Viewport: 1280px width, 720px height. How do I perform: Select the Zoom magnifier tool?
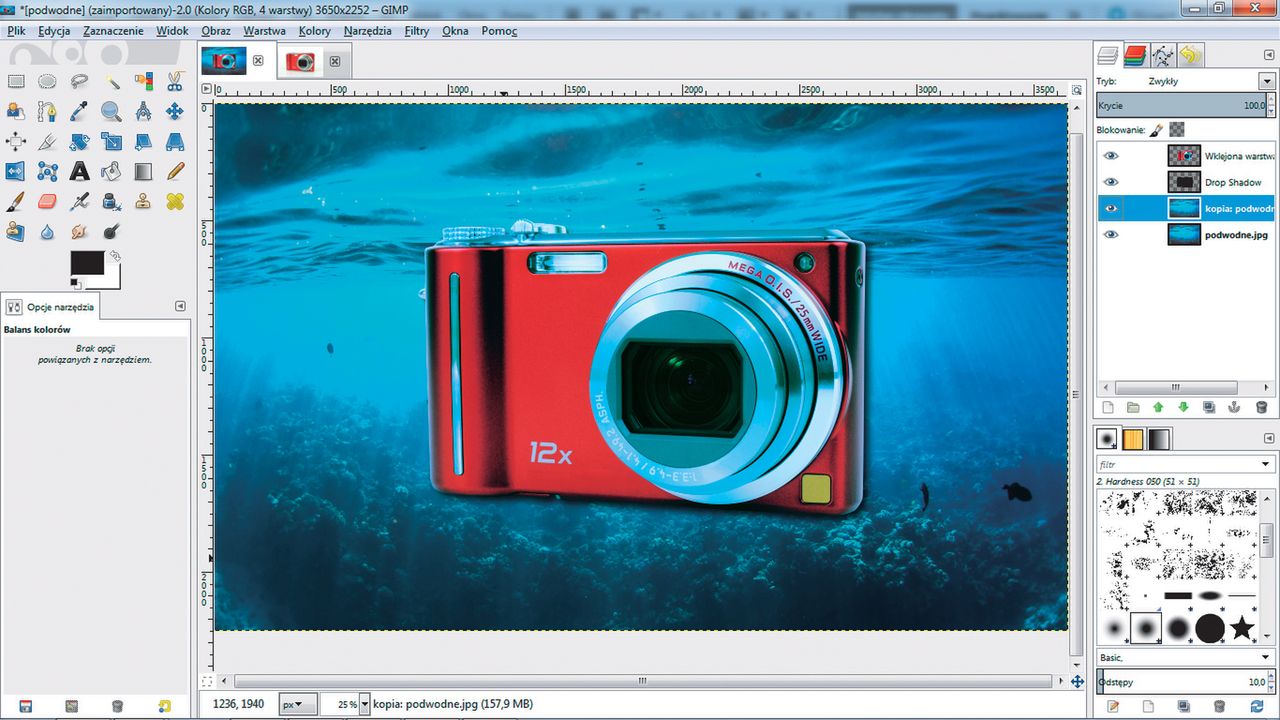[x=111, y=111]
